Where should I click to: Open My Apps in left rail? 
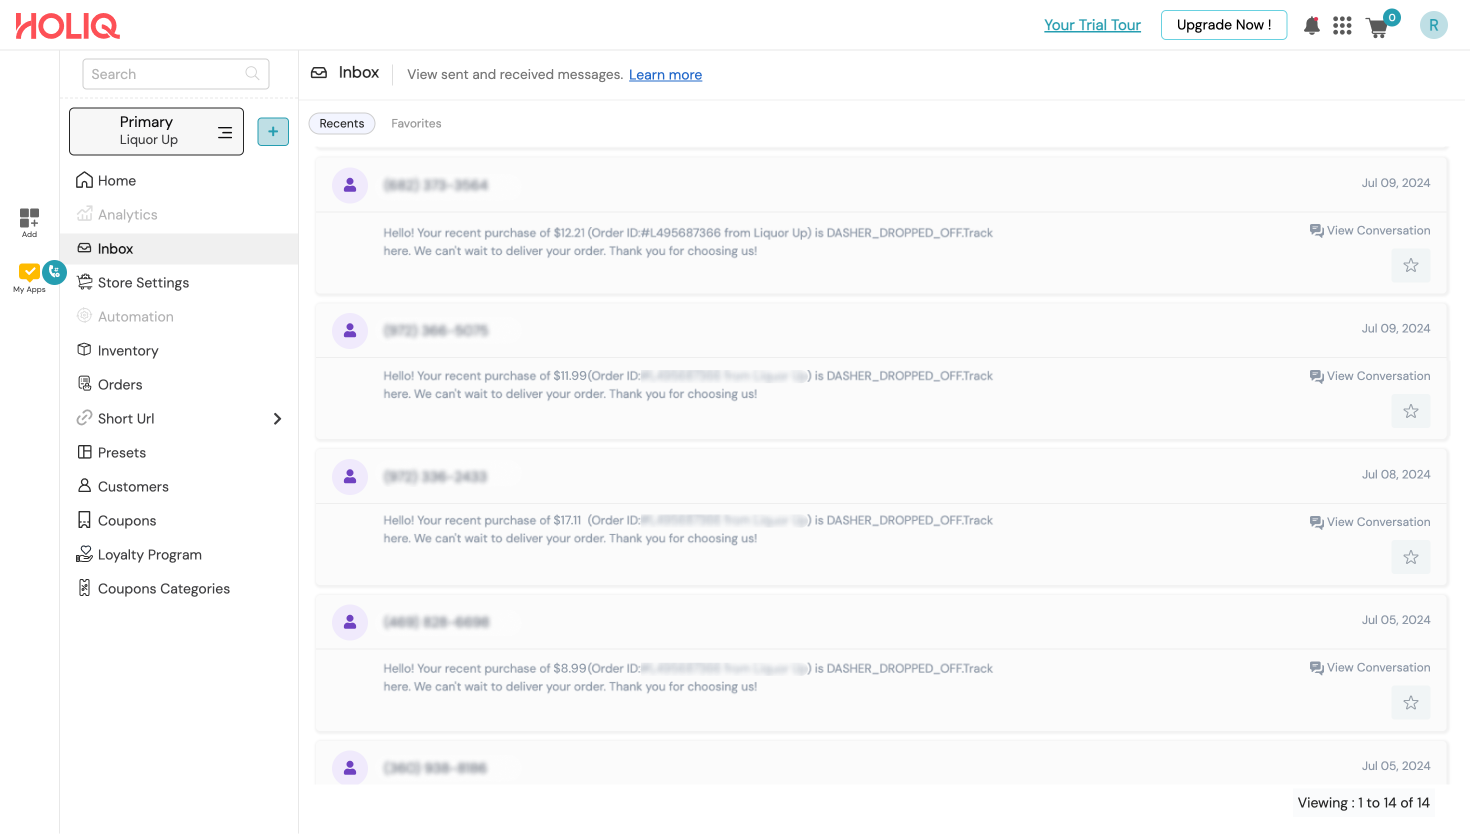click(x=30, y=276)
